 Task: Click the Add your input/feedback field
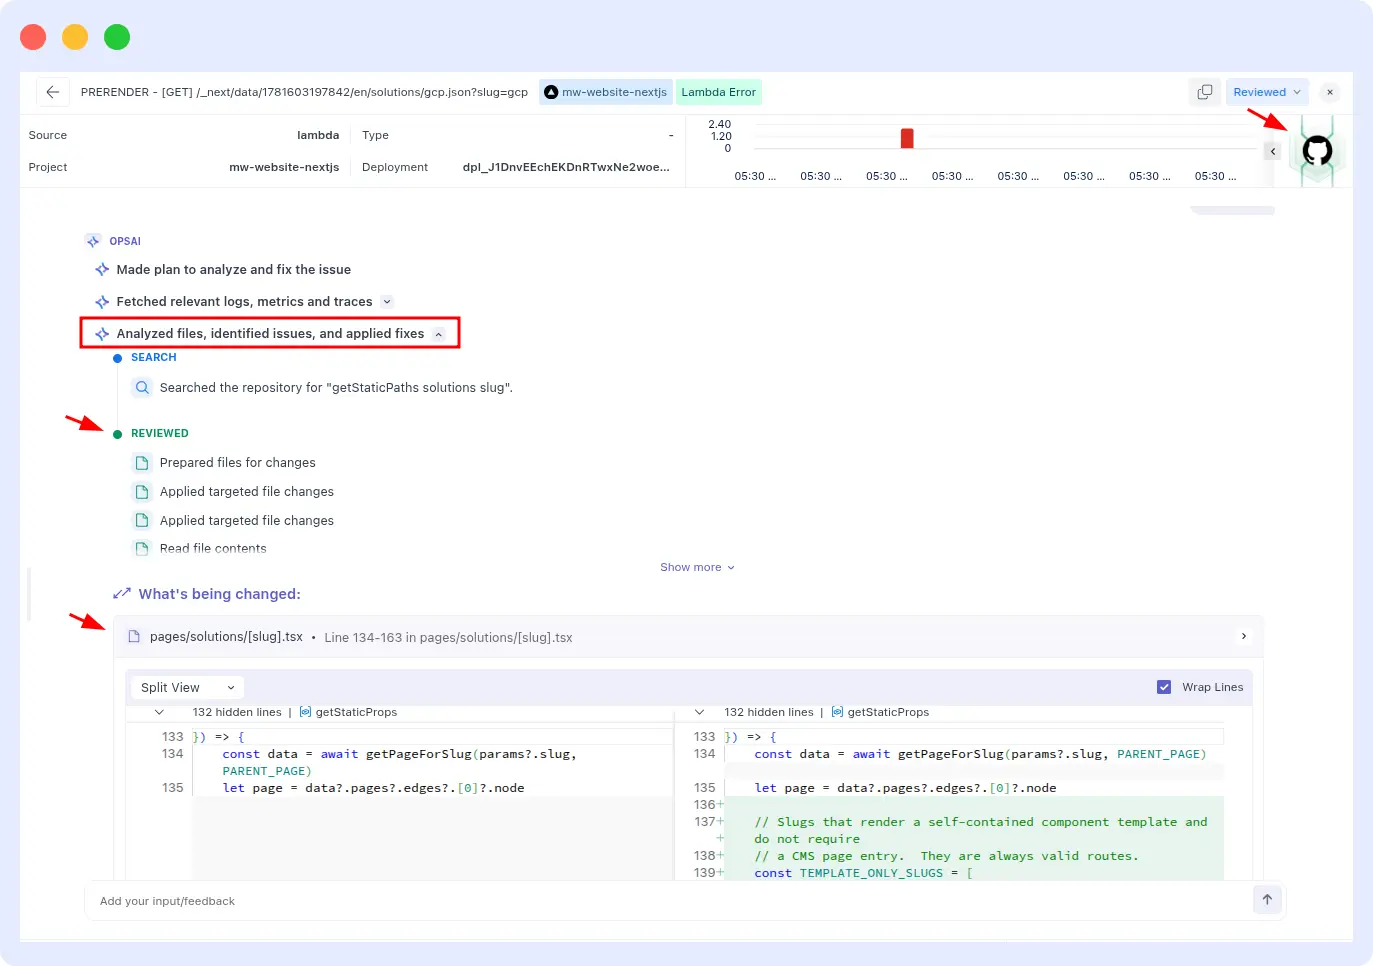[x=668, y=901]
